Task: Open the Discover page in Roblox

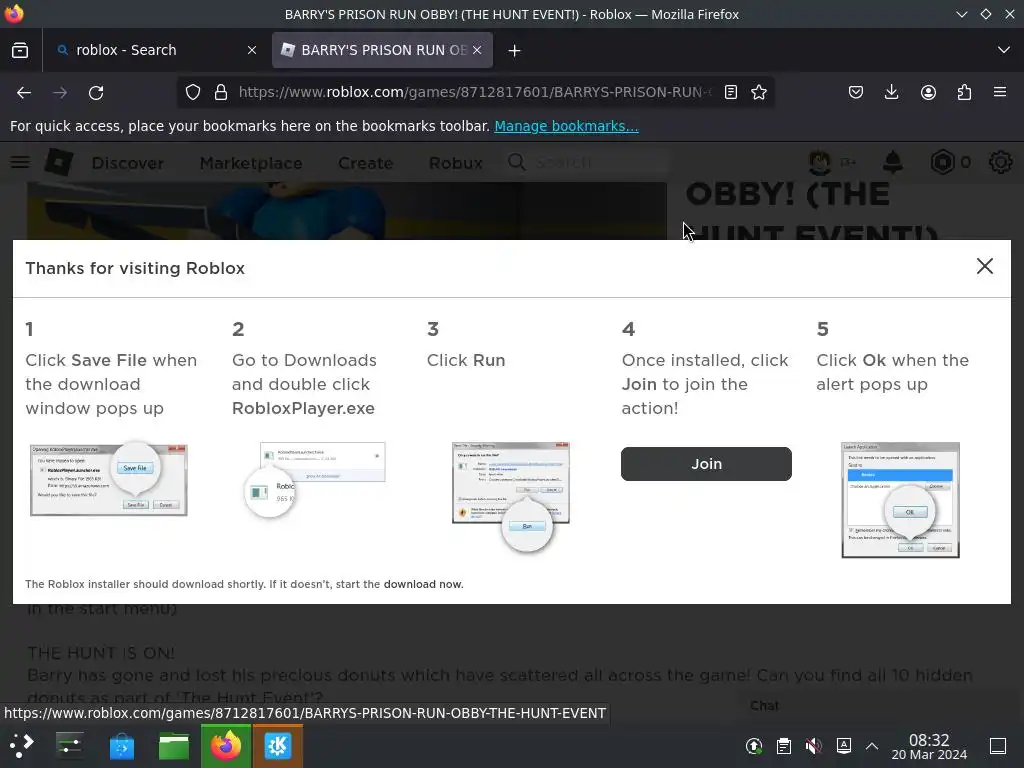Action: point(127,163)
